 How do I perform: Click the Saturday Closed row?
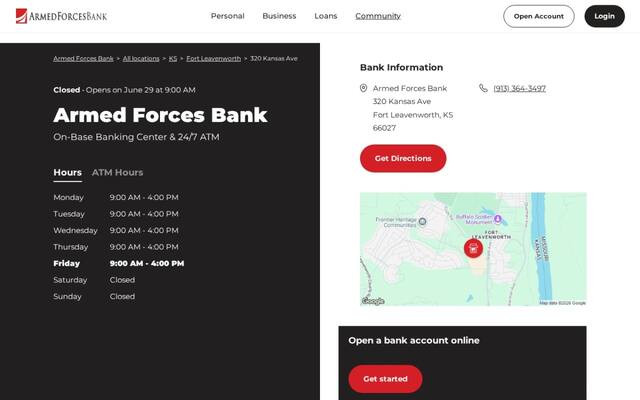click(x=94, y=280)
